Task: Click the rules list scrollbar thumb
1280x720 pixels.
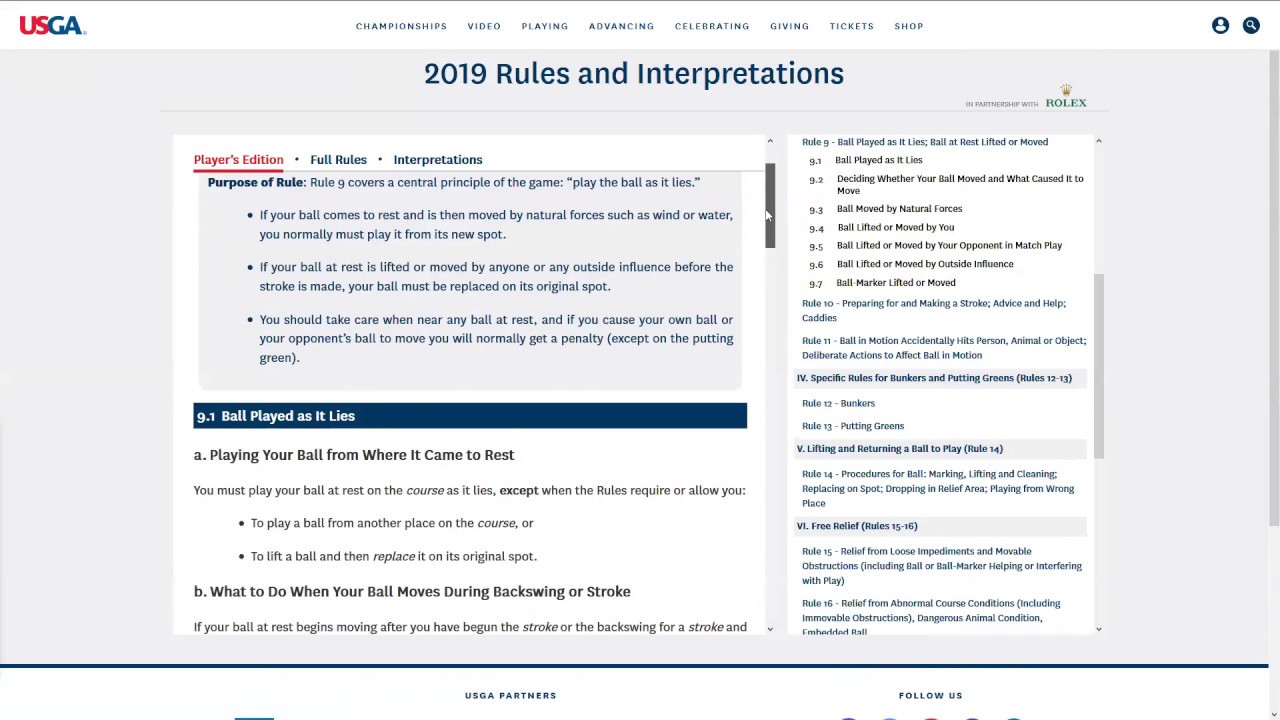Action: coord(1098,365)
